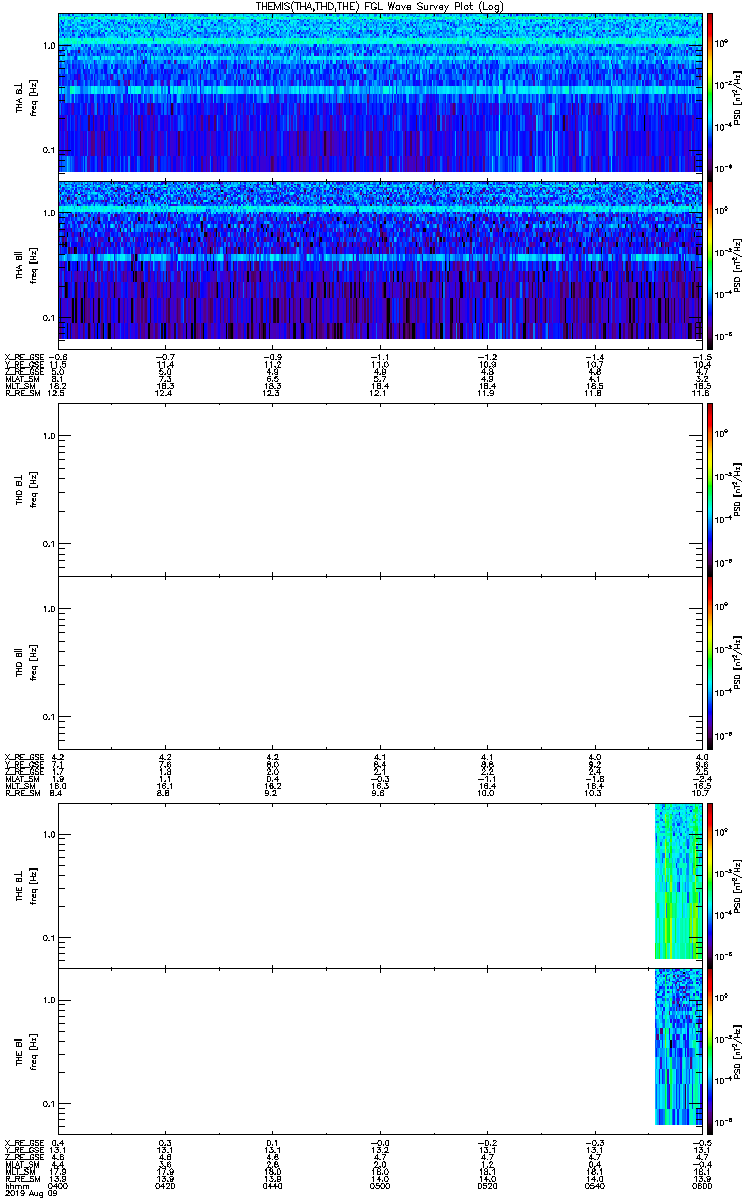The width and height of the screenshot is (750, 1200).
Task: Click the THE B-perpendicular data segment
Action: coord(678,882)
